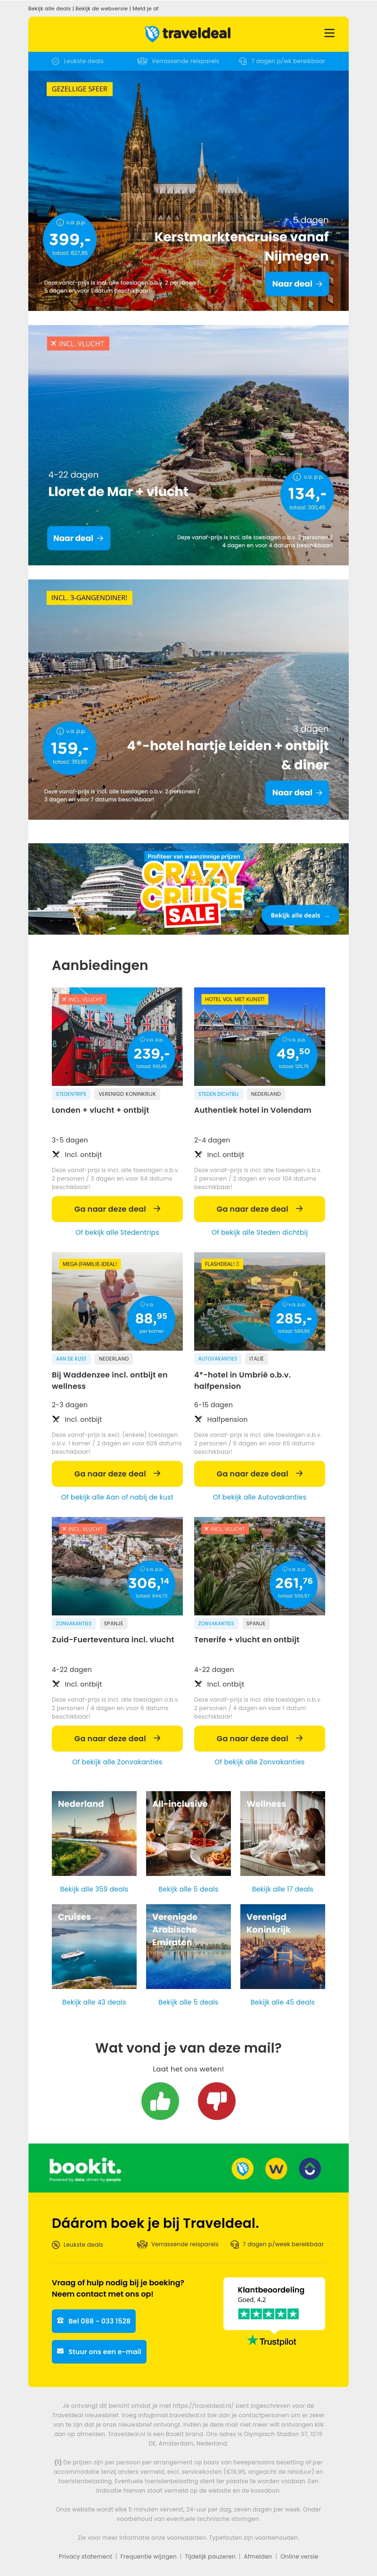Click 'Stuur ons een e-mail' button
The height and width of the screenshot is (2576, 377).
tap(99, 2351)
